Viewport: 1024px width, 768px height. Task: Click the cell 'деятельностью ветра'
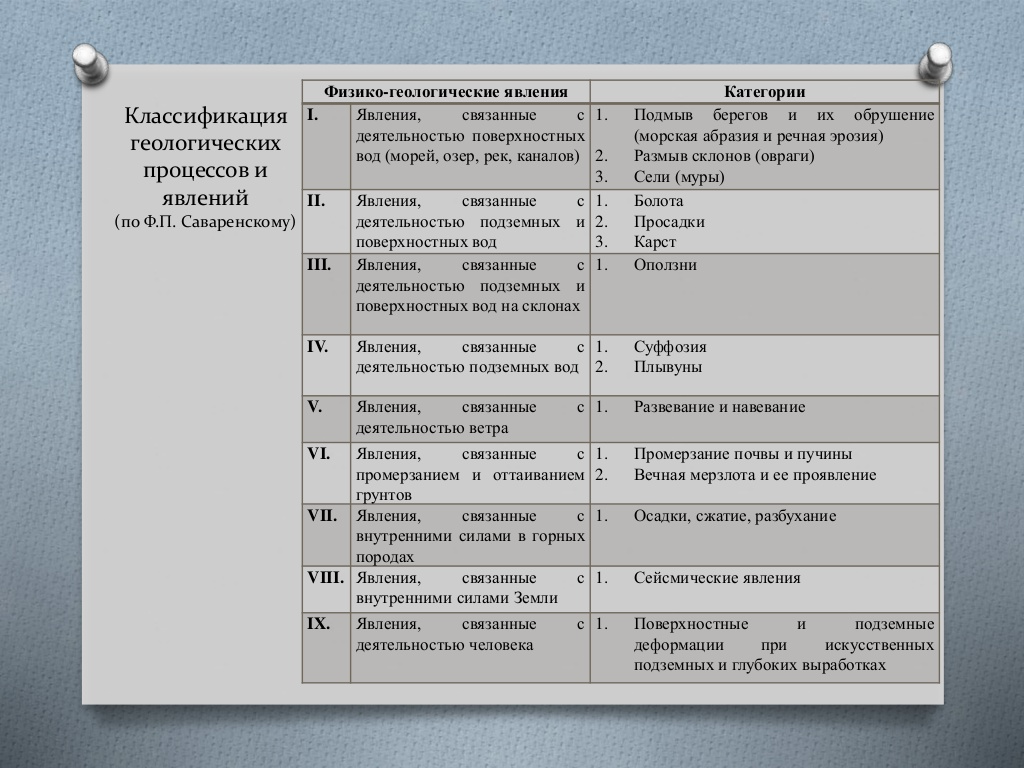(470, 417)
